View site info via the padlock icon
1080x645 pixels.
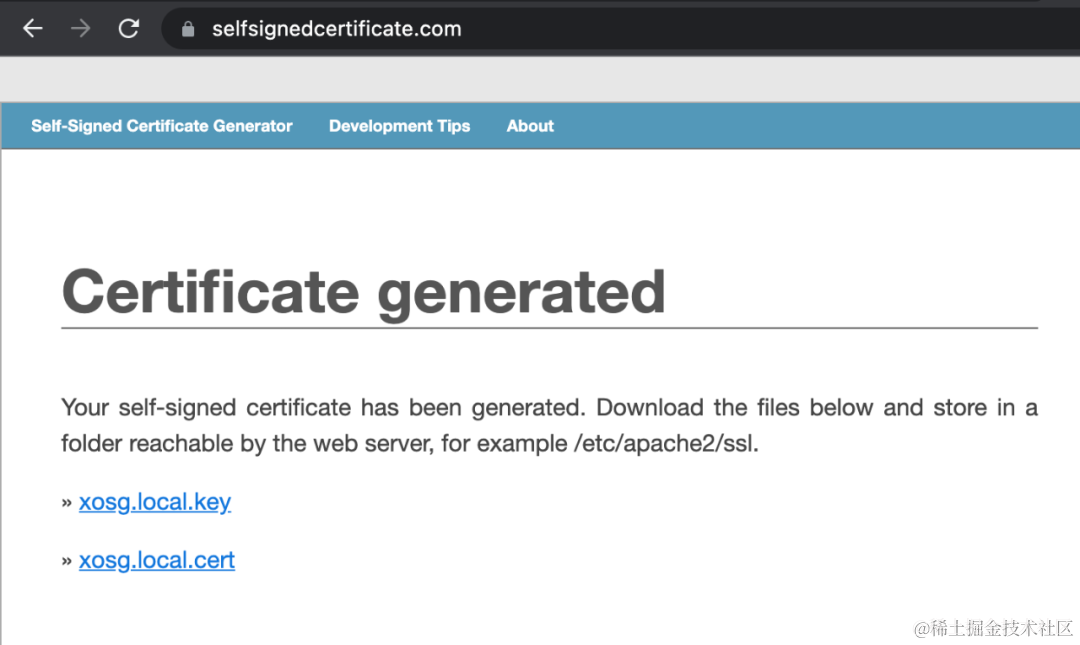(187, 29)
